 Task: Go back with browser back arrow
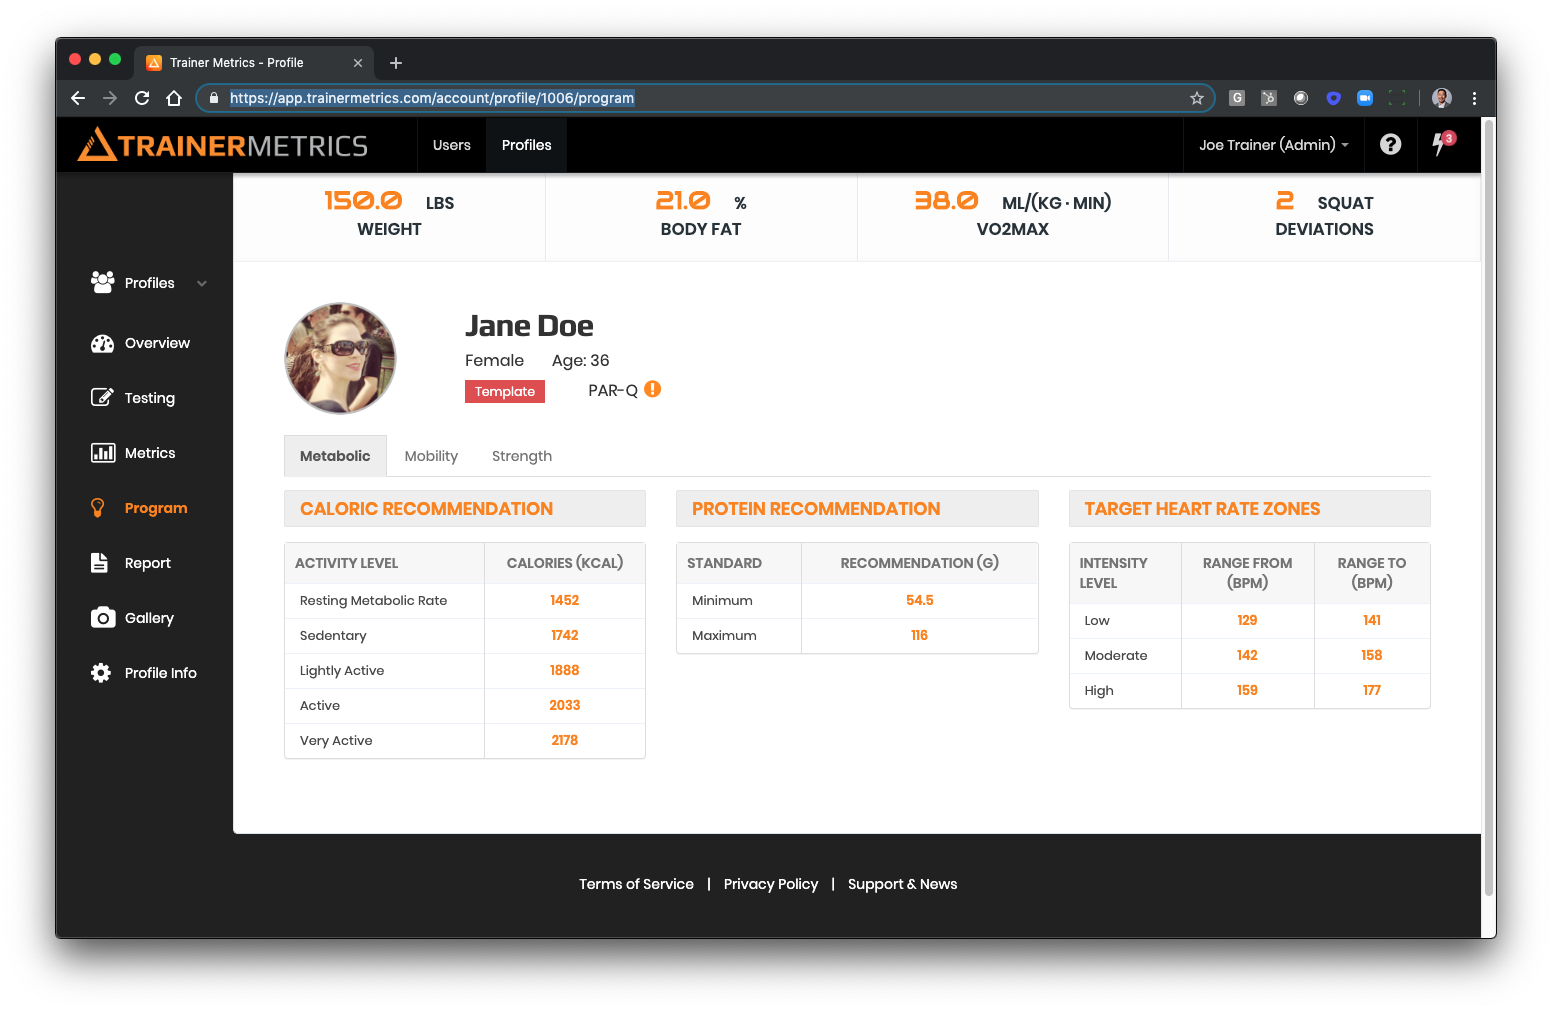78,98
